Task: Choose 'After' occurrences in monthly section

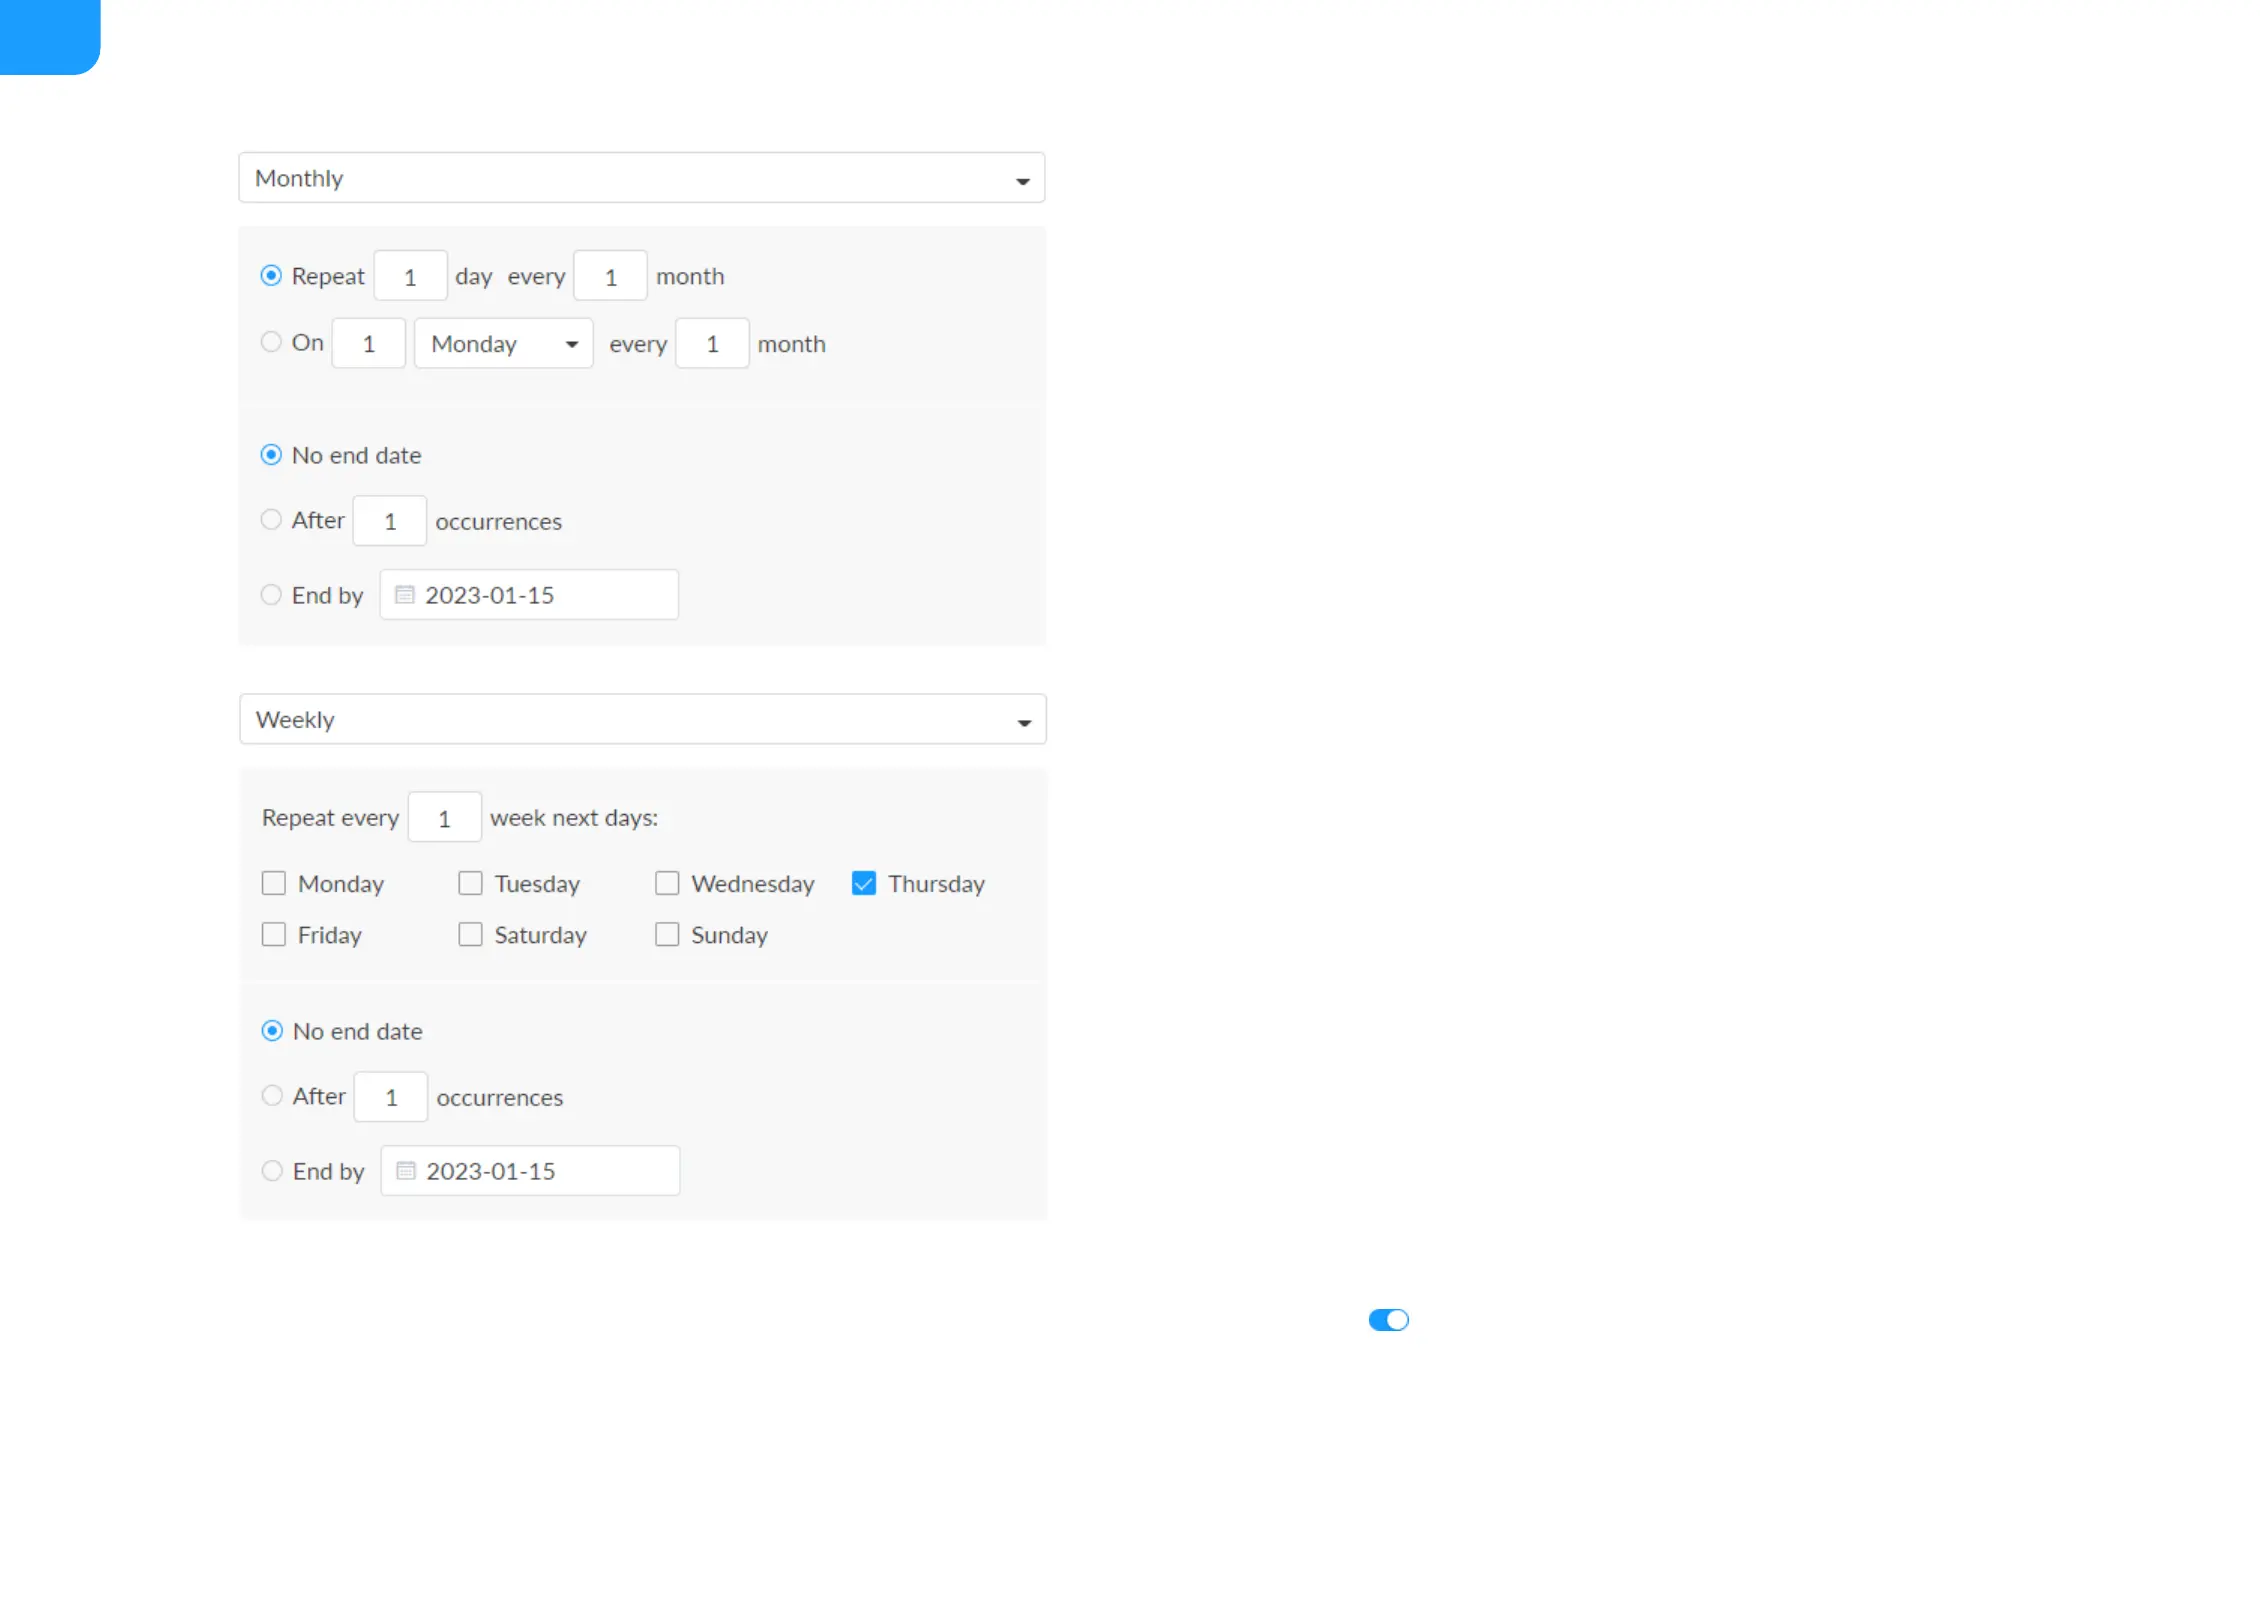Action: coord(271,520)
